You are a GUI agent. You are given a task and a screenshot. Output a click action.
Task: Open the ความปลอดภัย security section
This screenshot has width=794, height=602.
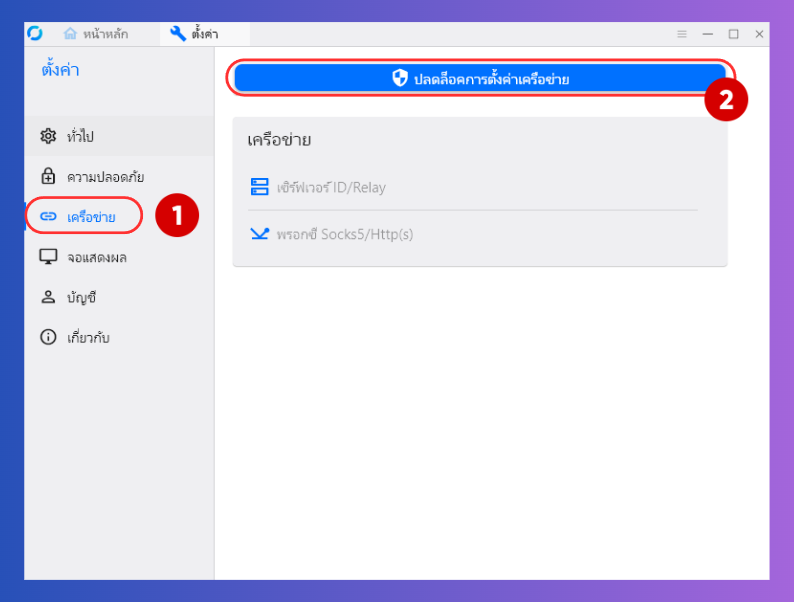coord(119,177)
